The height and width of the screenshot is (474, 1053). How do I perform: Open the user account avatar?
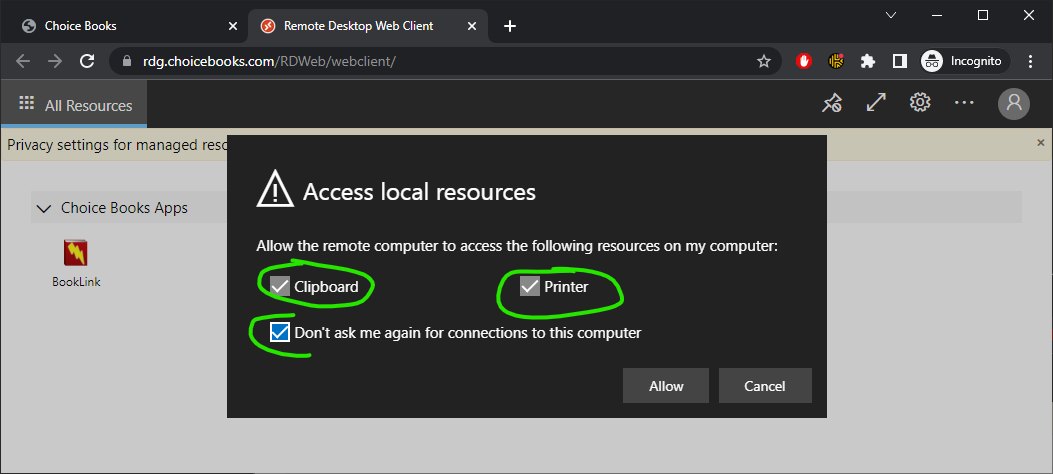1013,103
